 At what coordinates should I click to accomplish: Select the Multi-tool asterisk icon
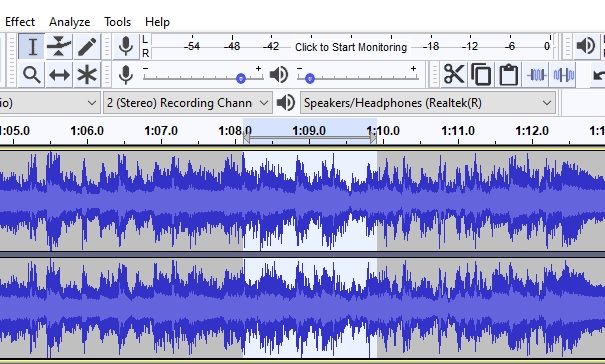click(87, 74)
